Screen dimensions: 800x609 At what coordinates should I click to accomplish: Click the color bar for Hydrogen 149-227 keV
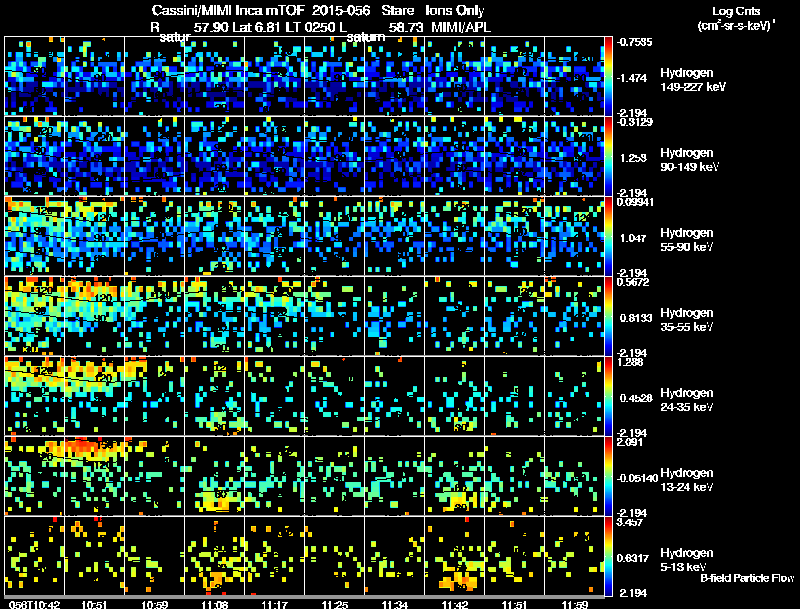click(x=608, y=76)
